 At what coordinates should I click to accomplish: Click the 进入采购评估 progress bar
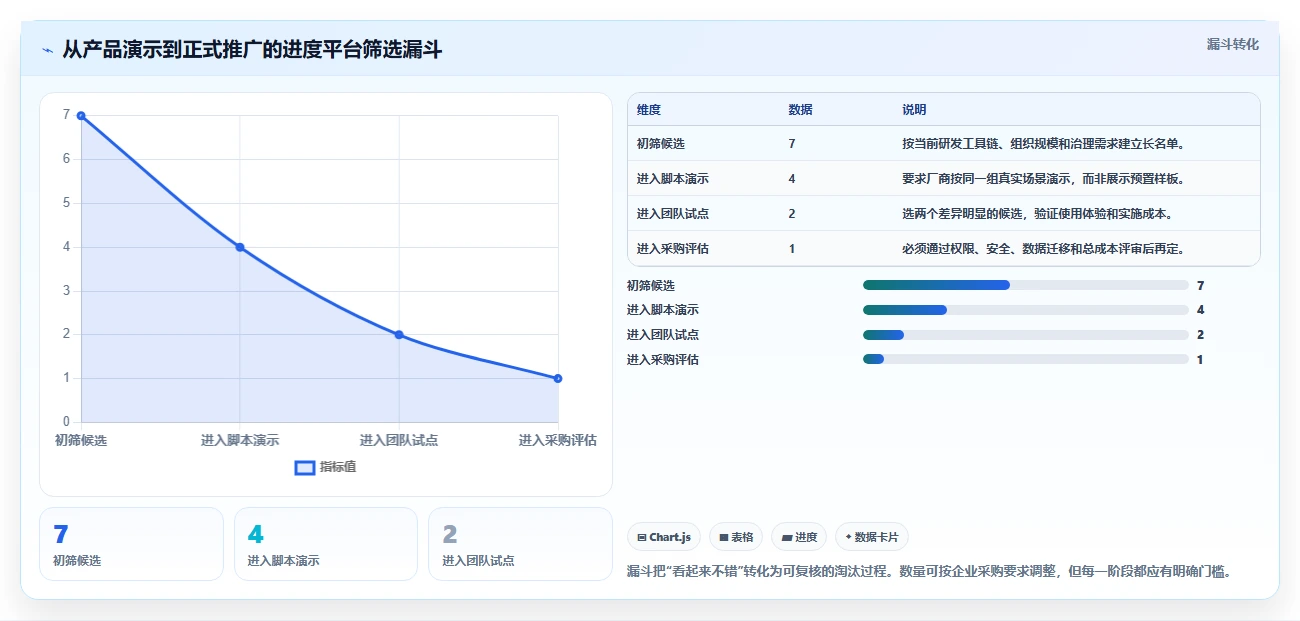pos(1025,359)
